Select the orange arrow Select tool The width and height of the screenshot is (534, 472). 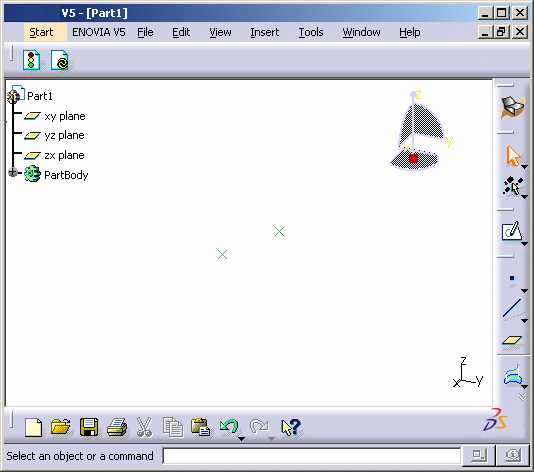pos(513,156)
